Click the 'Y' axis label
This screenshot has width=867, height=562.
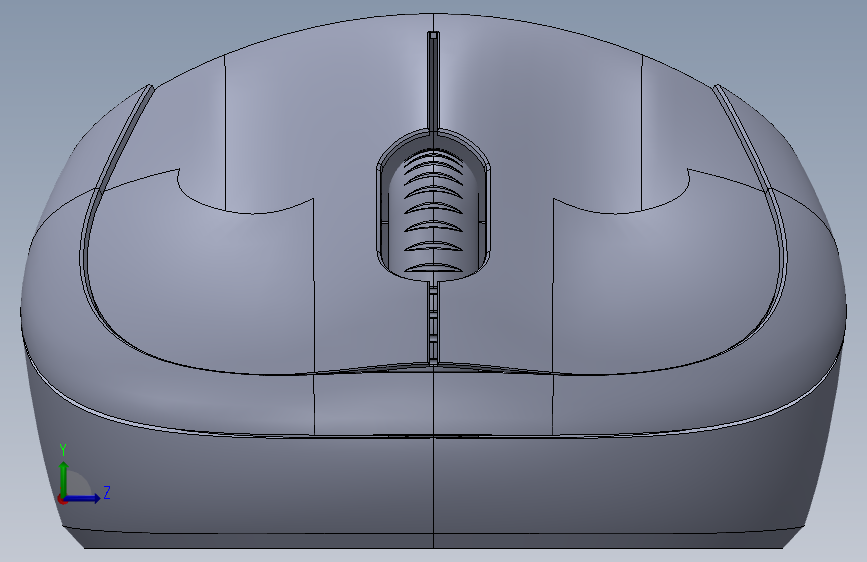click(x=63, y=450)
